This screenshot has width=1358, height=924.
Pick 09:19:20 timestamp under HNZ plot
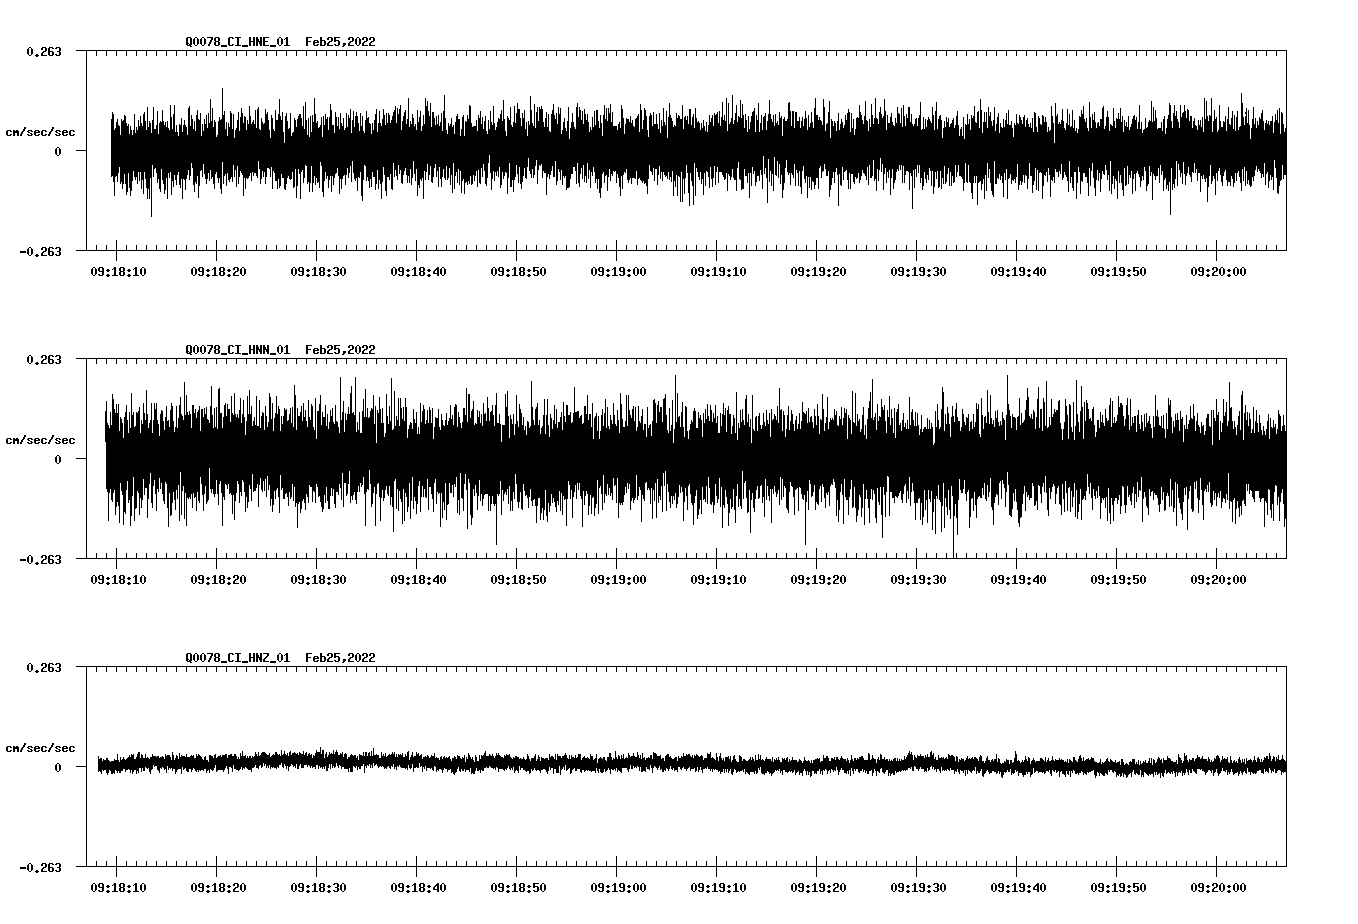(x=818, y=887)
